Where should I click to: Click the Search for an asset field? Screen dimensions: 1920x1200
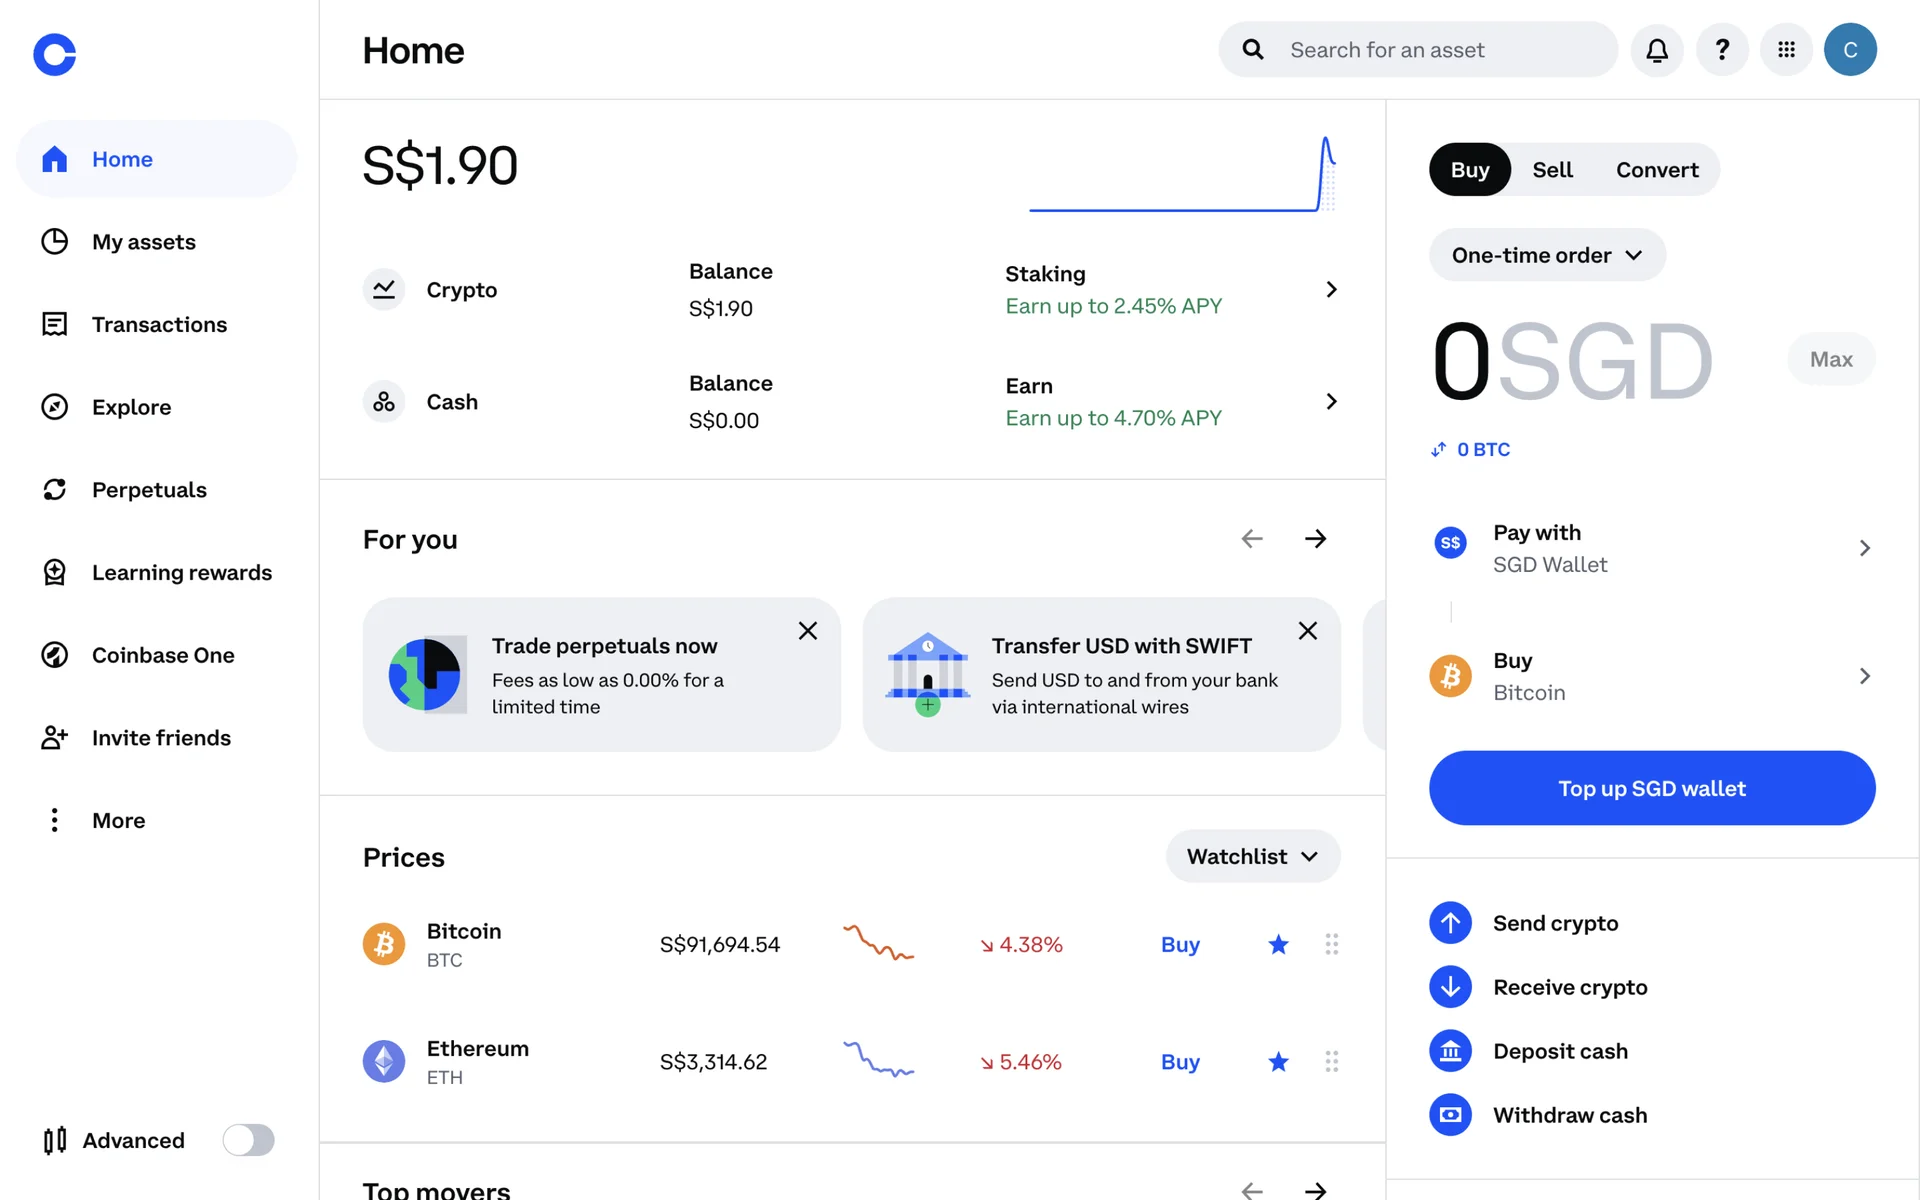[x=1420, y=50]
